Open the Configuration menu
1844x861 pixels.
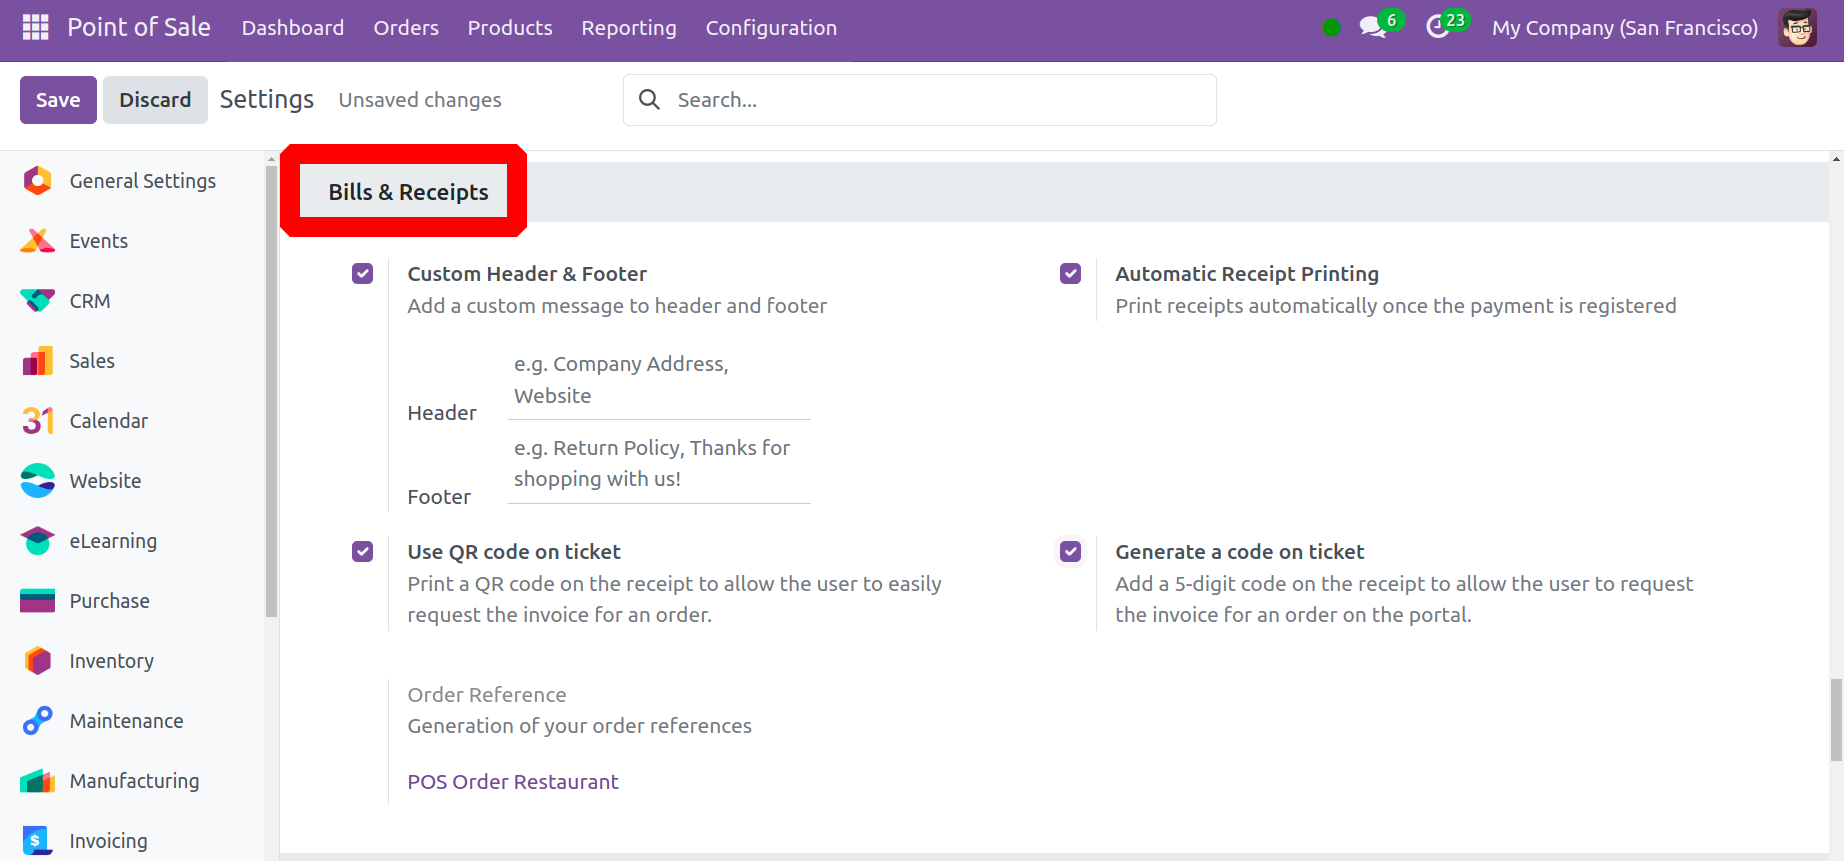click(771, 28)
